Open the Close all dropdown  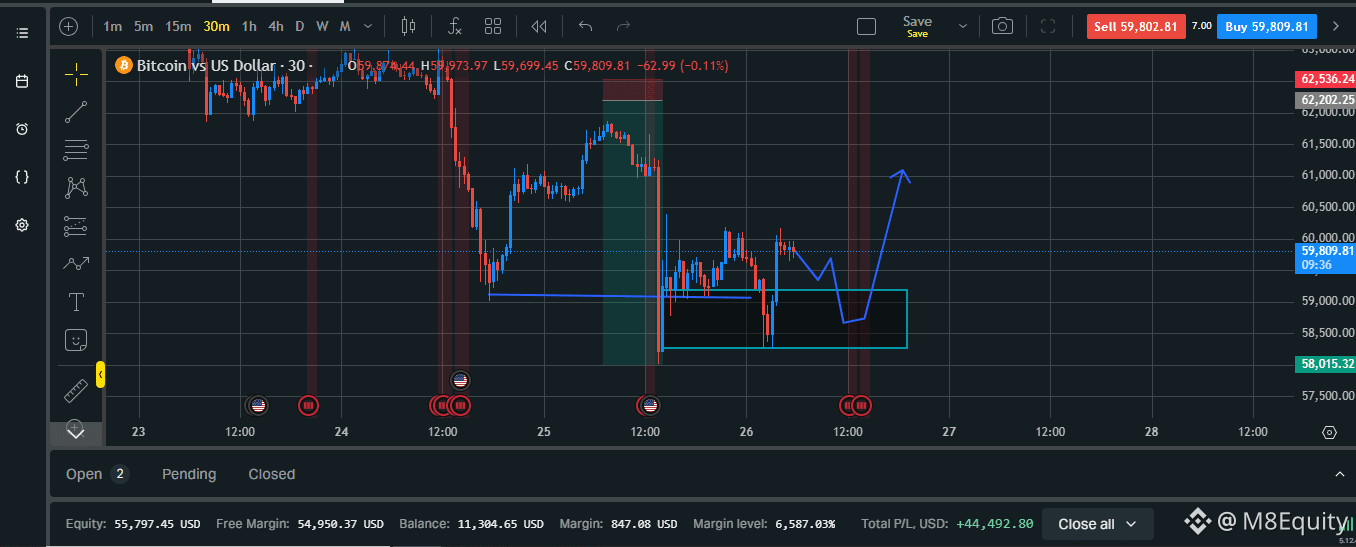click(1097, 524)
